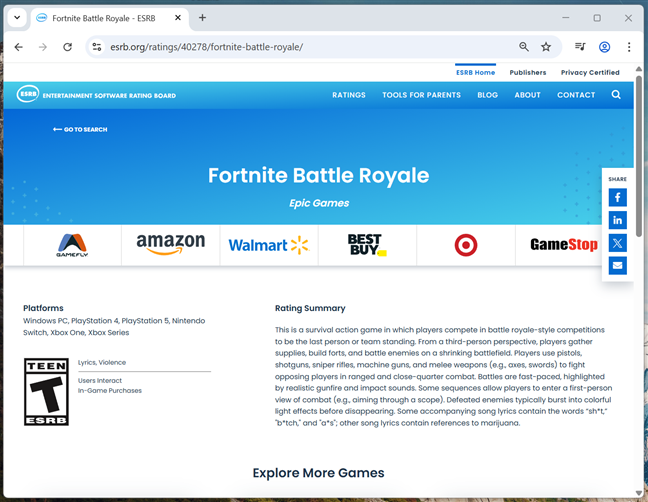Select the Publishers top link
Viewport: 648px width, 502px height.
coord(528,73)
